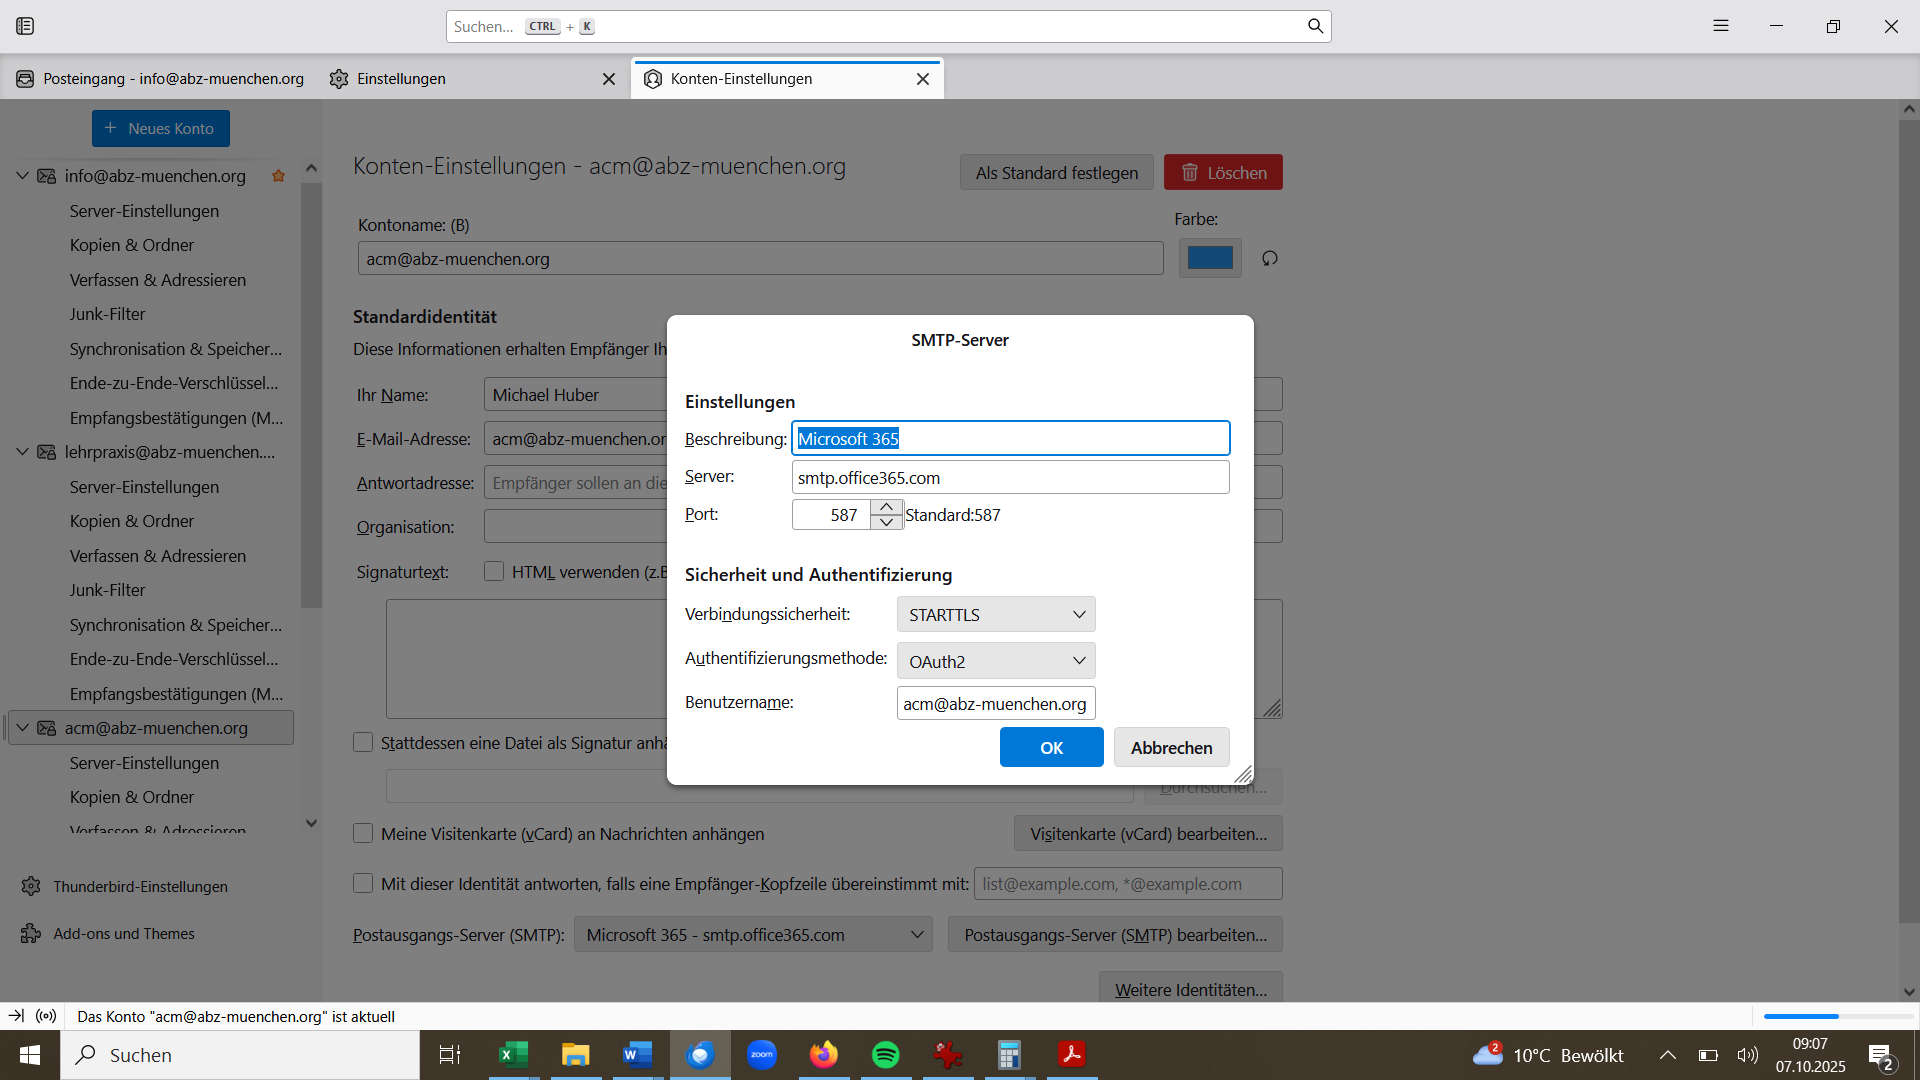Open Thunderbird-Einstellungen gear in sidebar
The height and width of the screenshot is (1080, 1920).
tap(31, 886)
